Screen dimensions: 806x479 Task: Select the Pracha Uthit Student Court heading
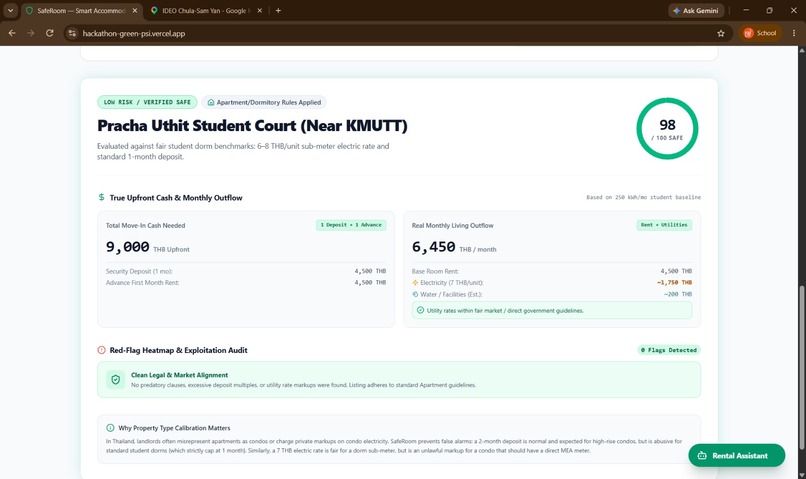(x=252, y=125)
